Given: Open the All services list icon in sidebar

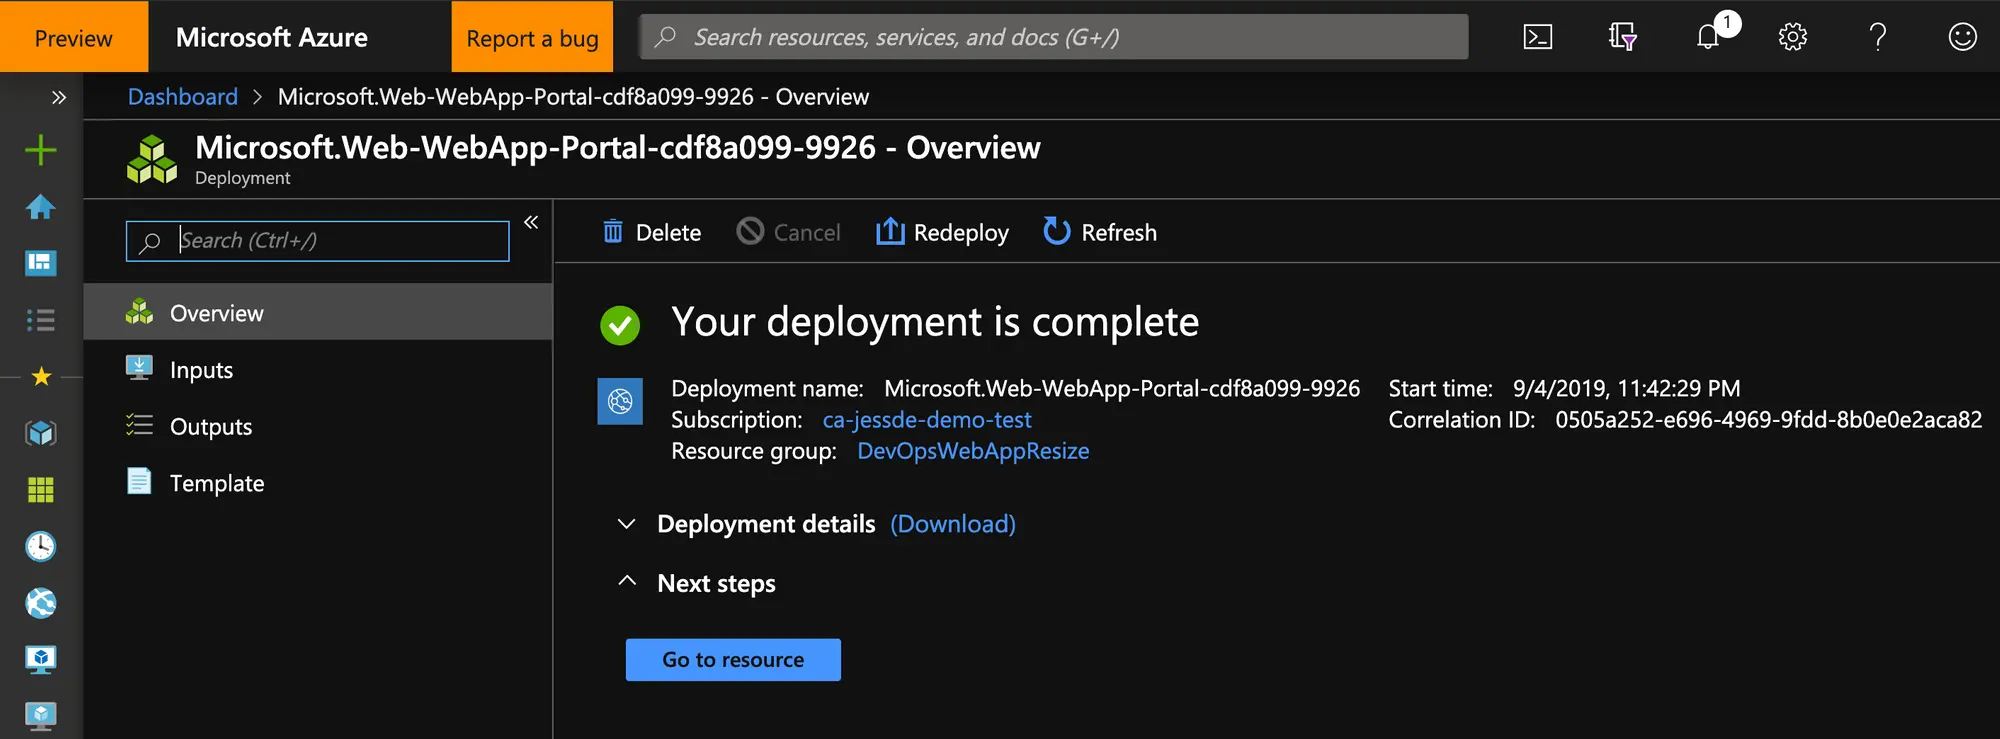Looking at the screenshot, I should point(41,320).
